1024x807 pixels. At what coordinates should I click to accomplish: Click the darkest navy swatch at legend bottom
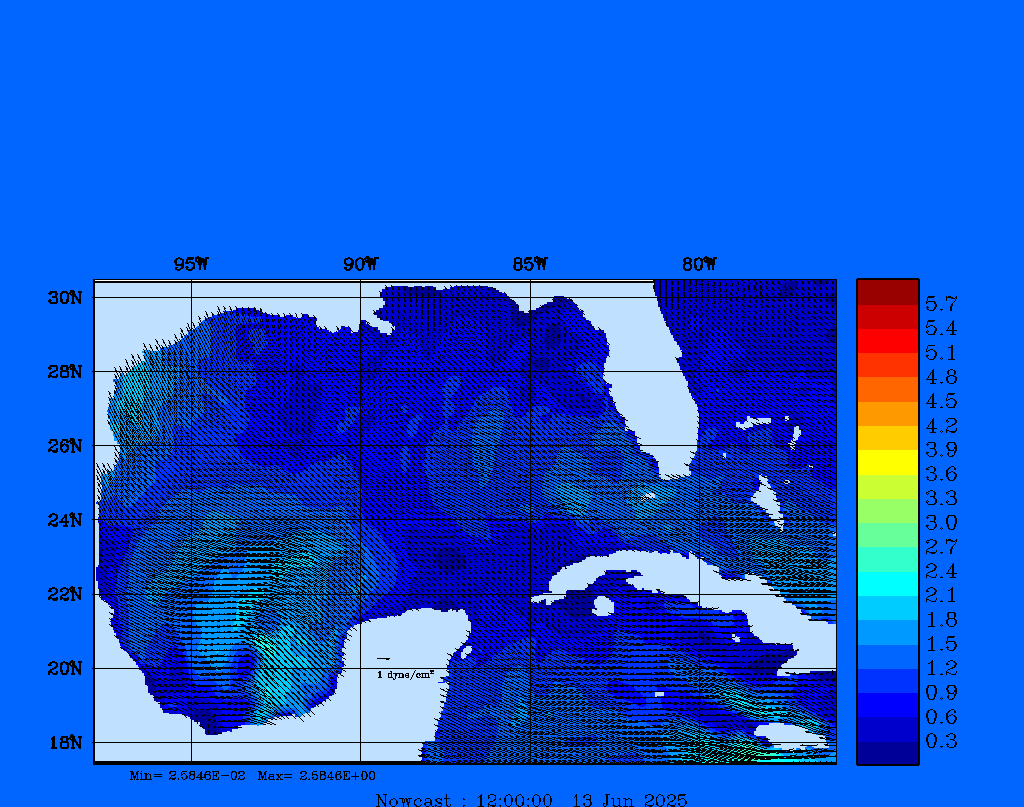887,753
